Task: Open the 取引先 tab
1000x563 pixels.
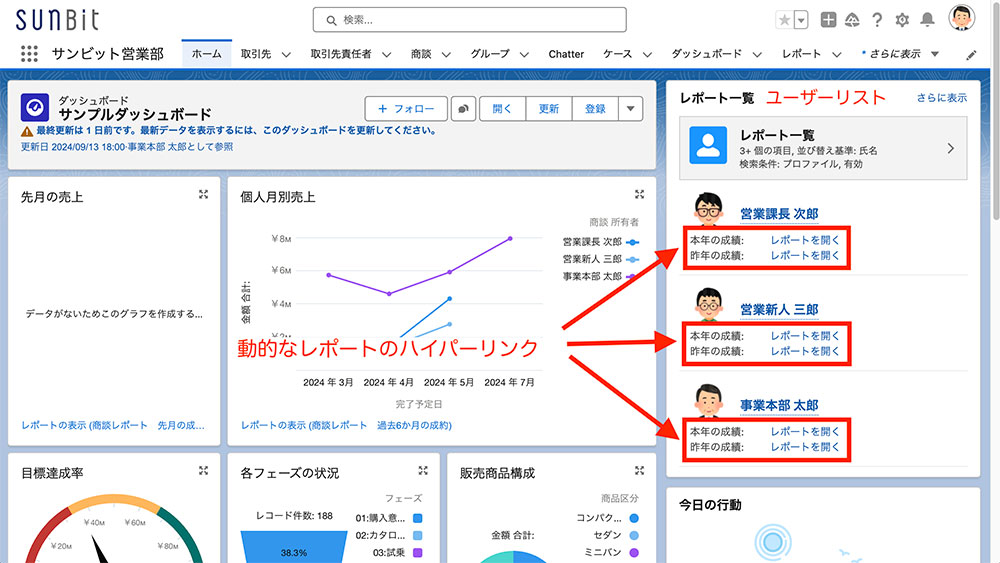Action: (x=256, y=54)
